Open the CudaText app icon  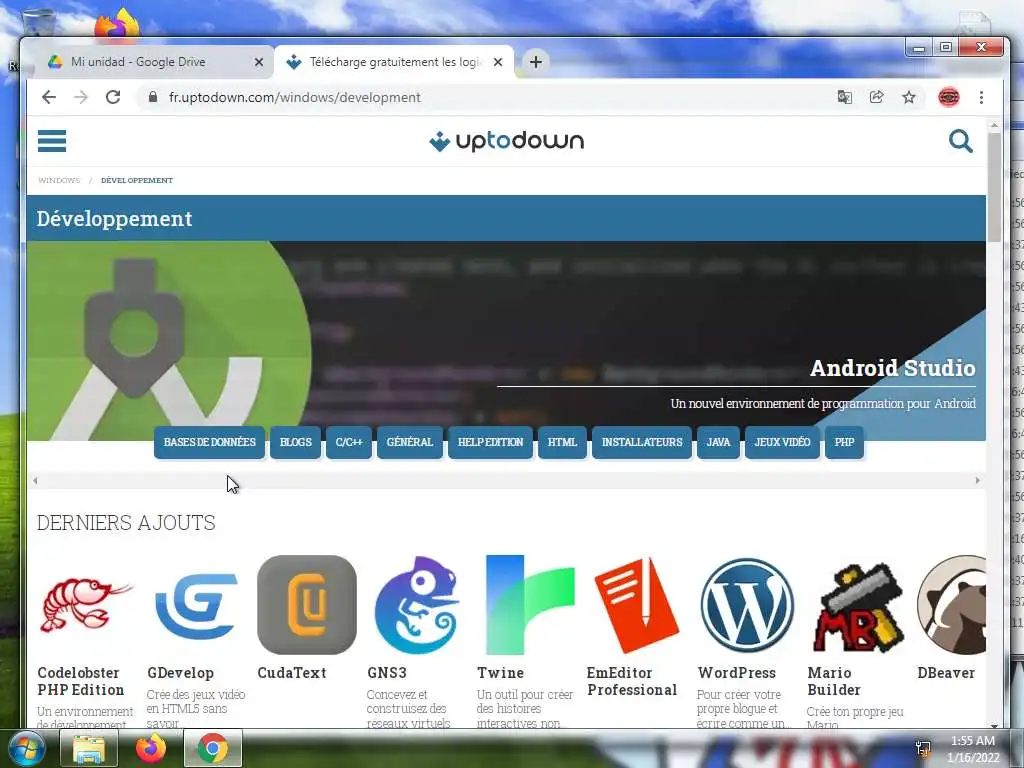tap(307, 605)
